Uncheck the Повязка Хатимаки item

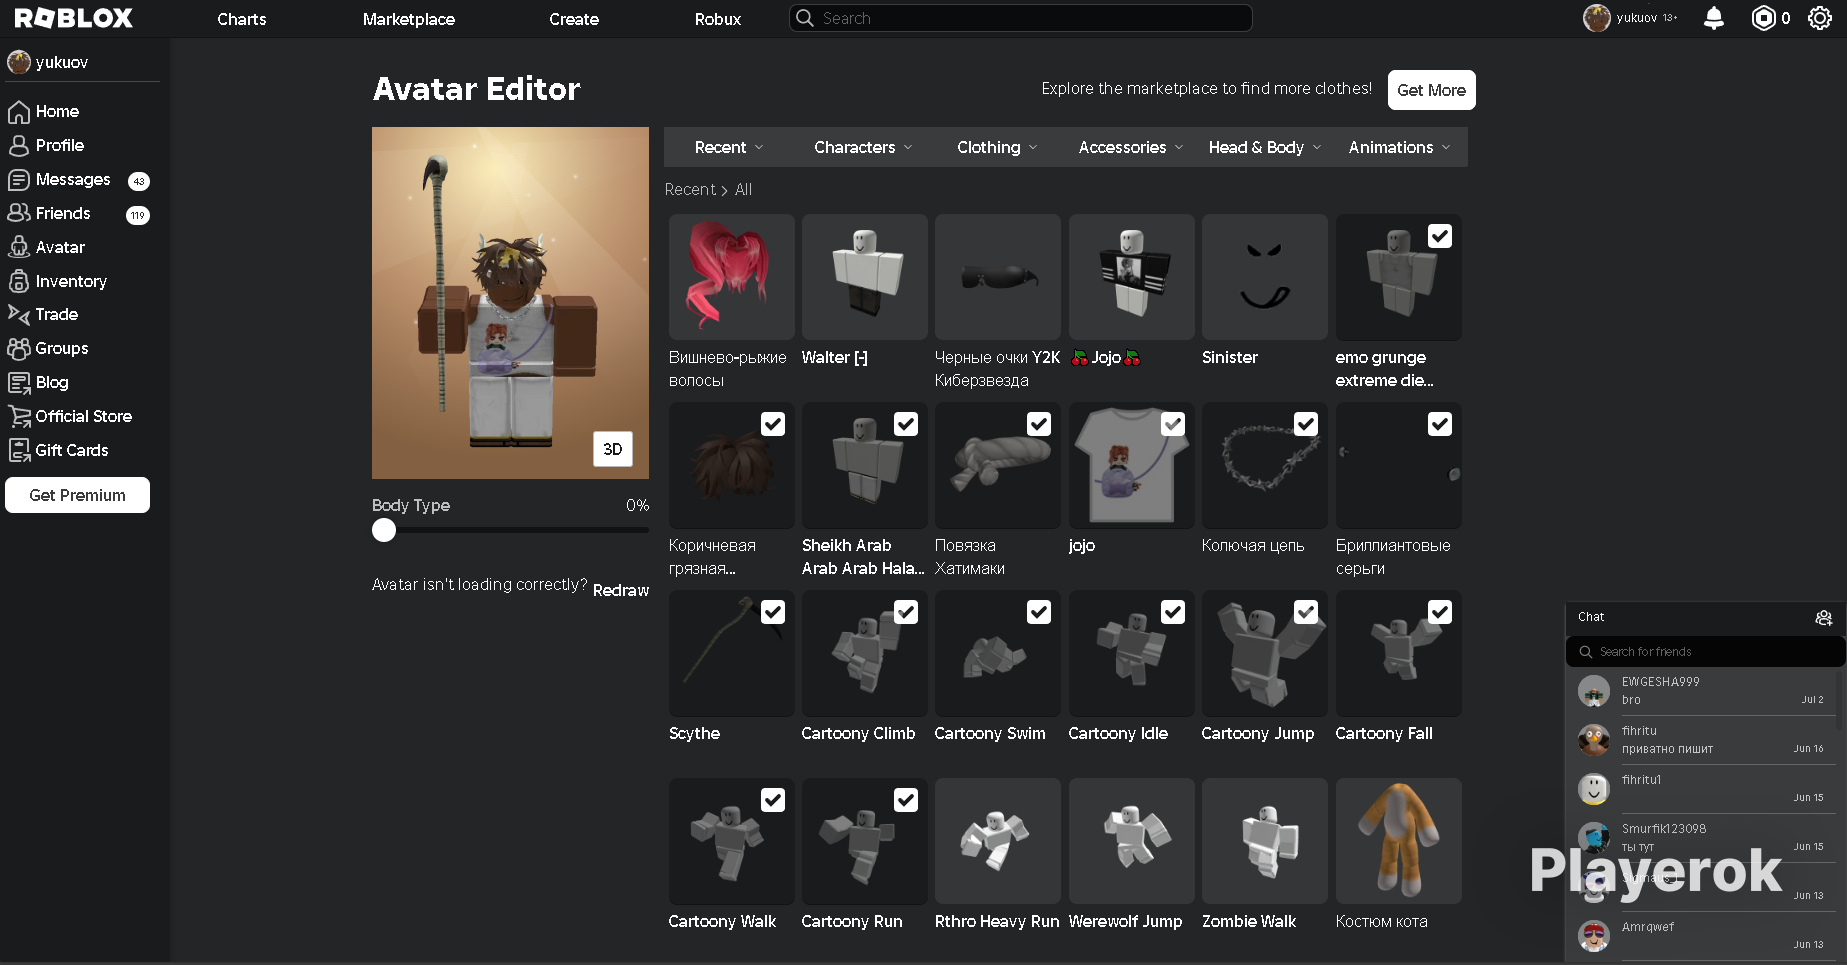click(1039, 424)
